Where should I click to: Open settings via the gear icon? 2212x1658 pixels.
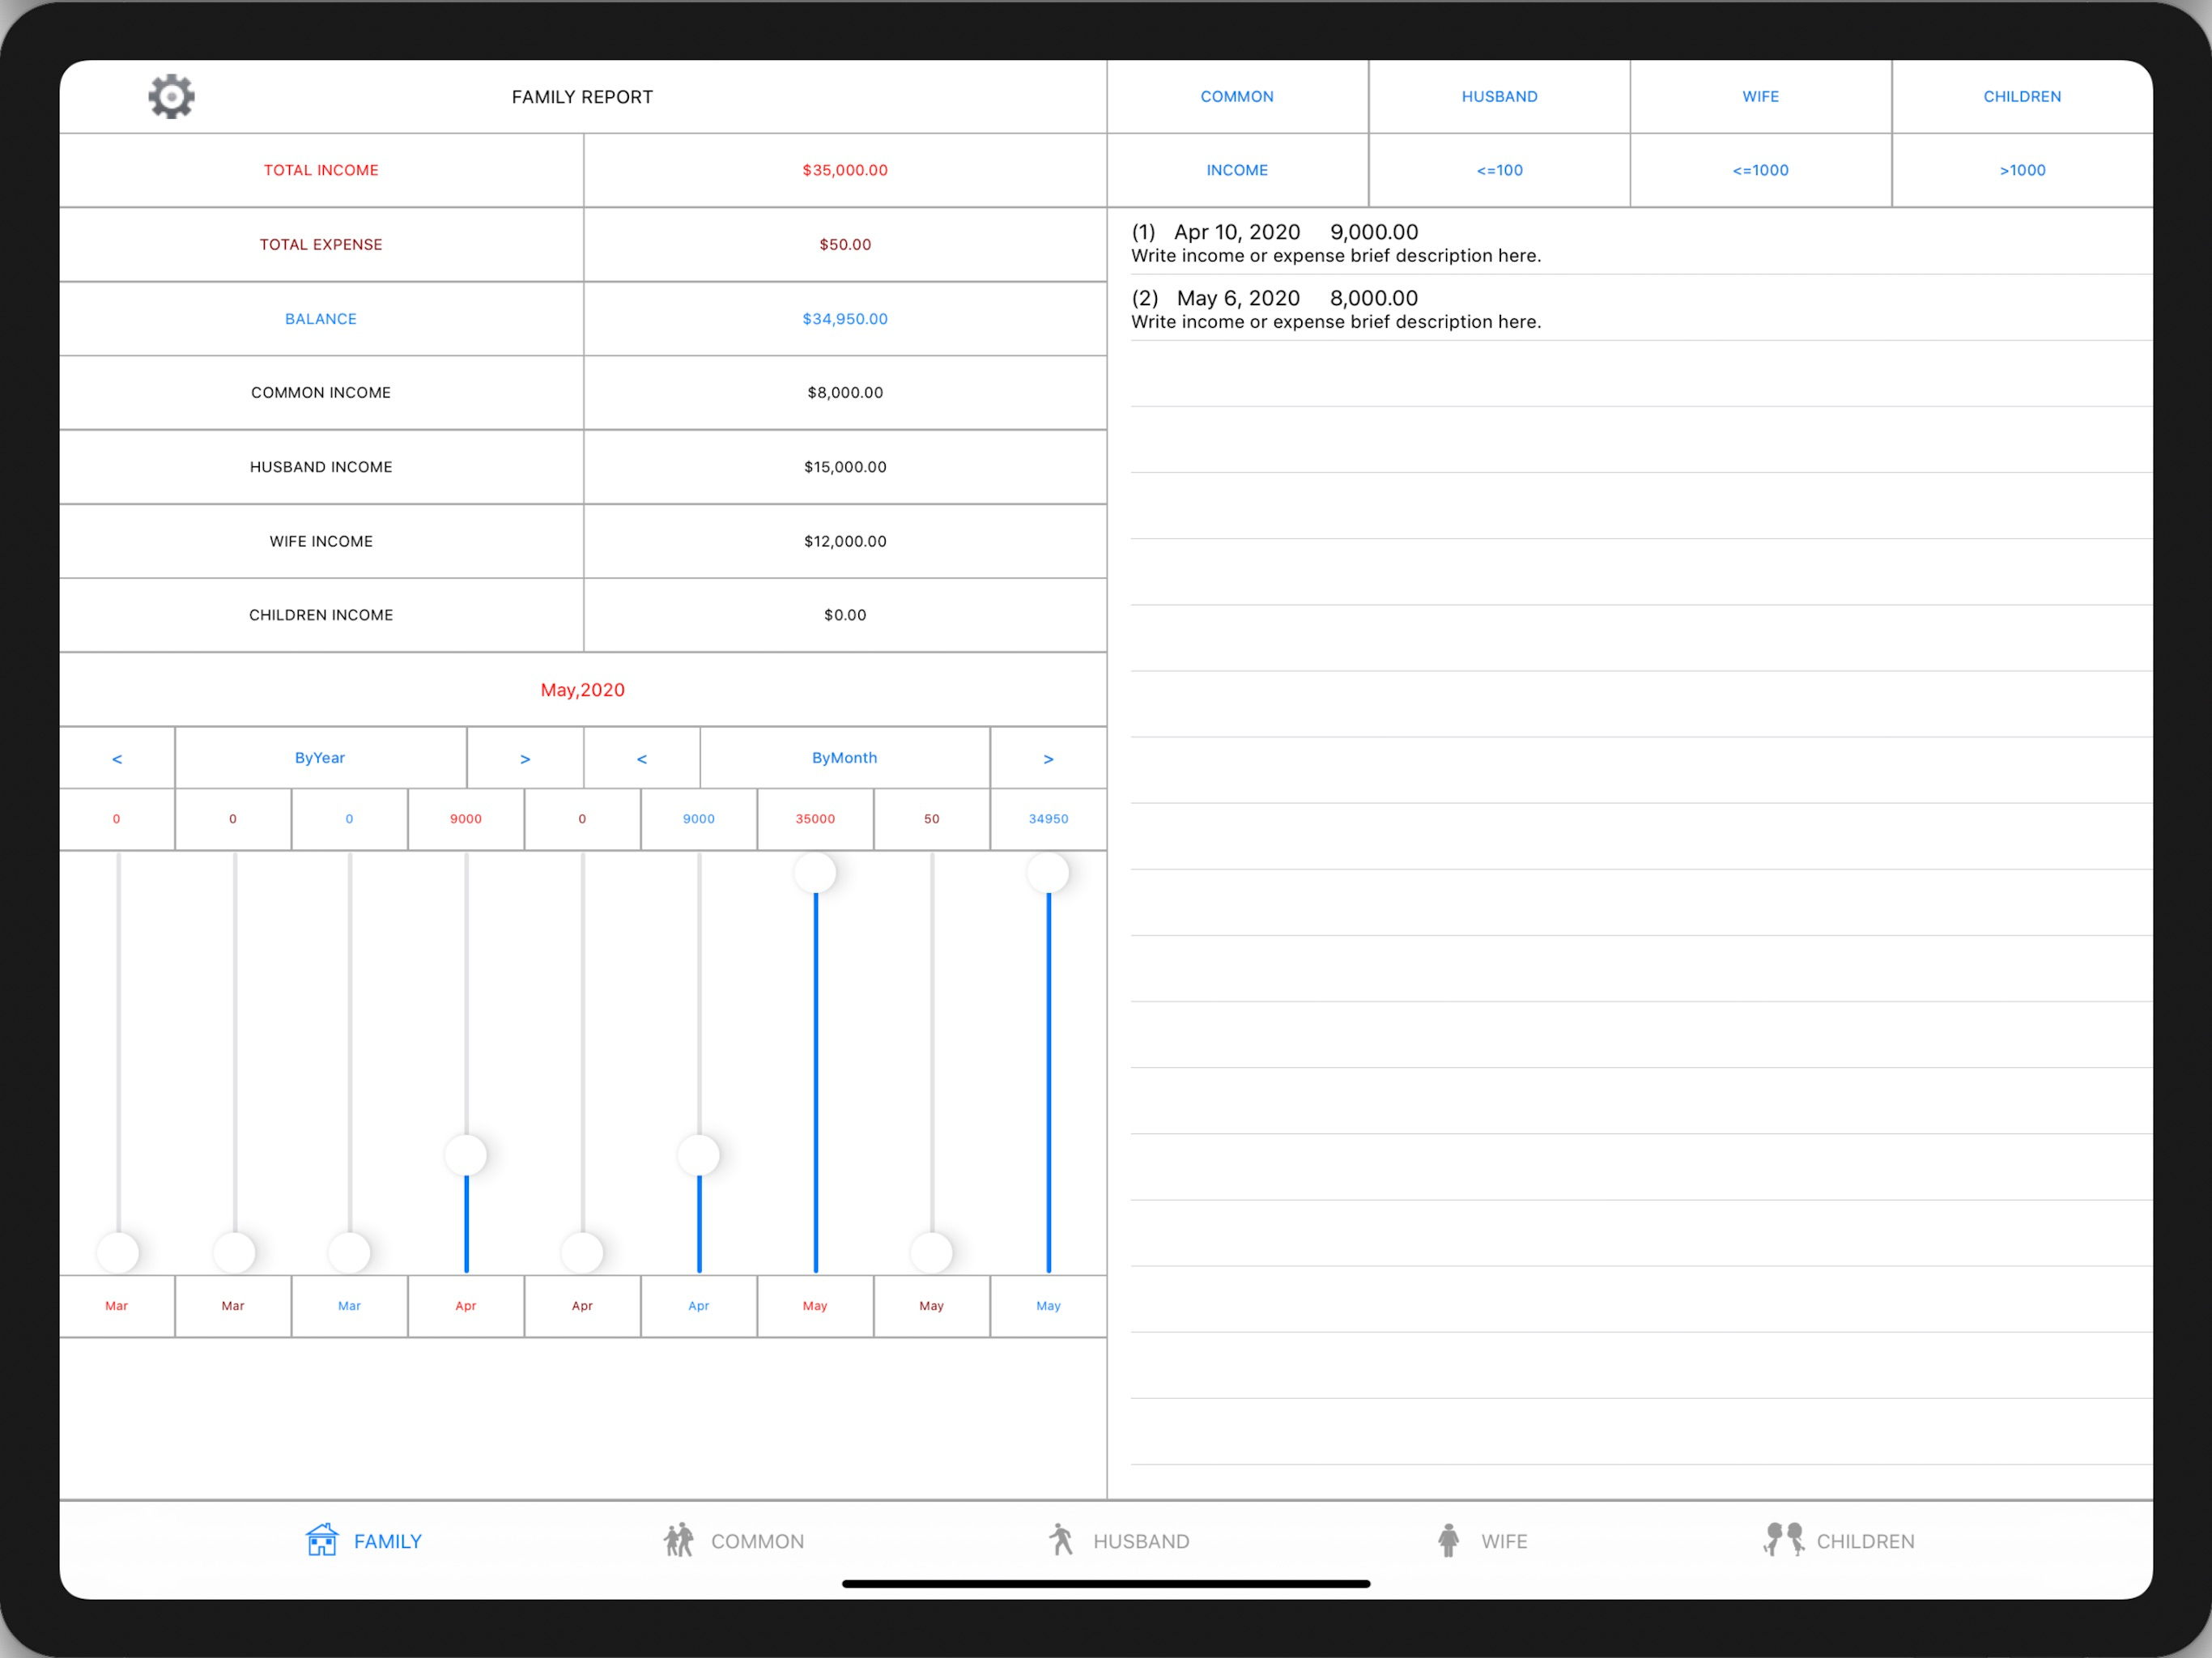tap(171, 96)
